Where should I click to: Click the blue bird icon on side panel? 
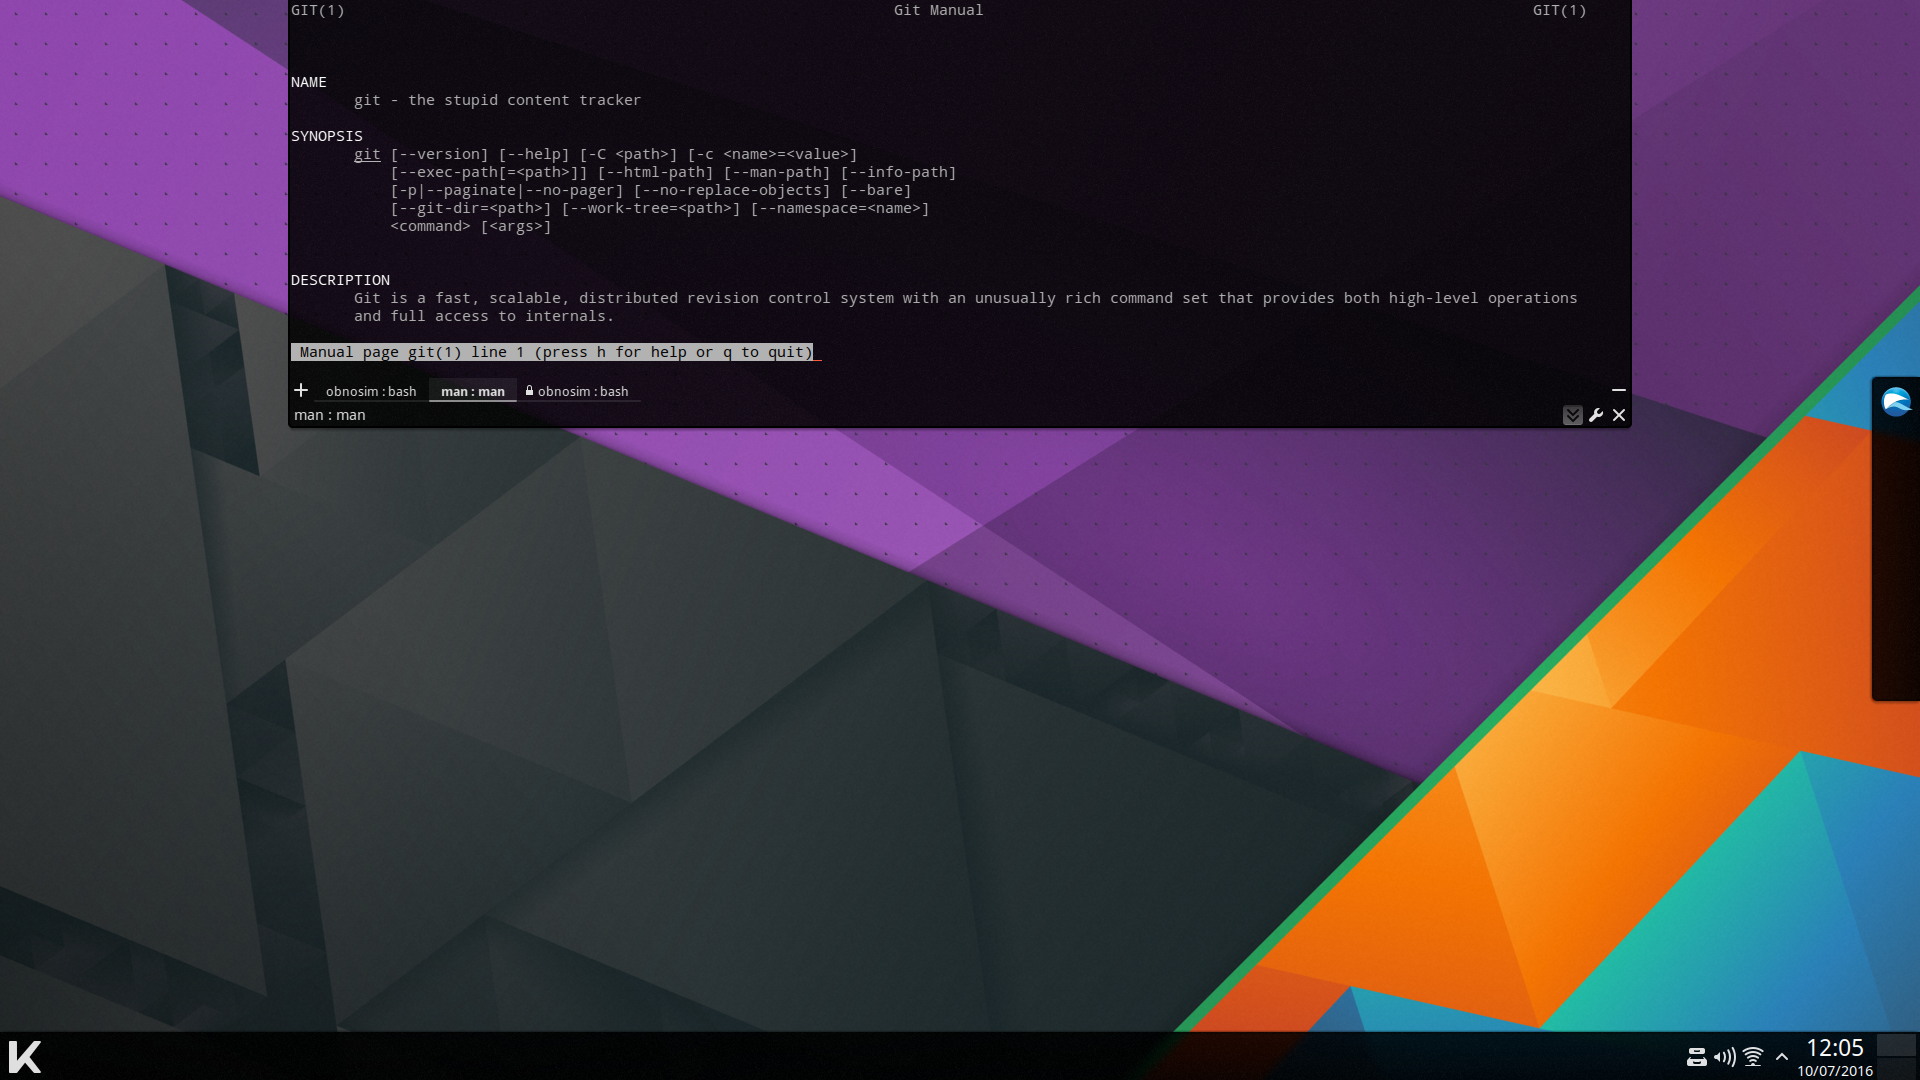1896,402
